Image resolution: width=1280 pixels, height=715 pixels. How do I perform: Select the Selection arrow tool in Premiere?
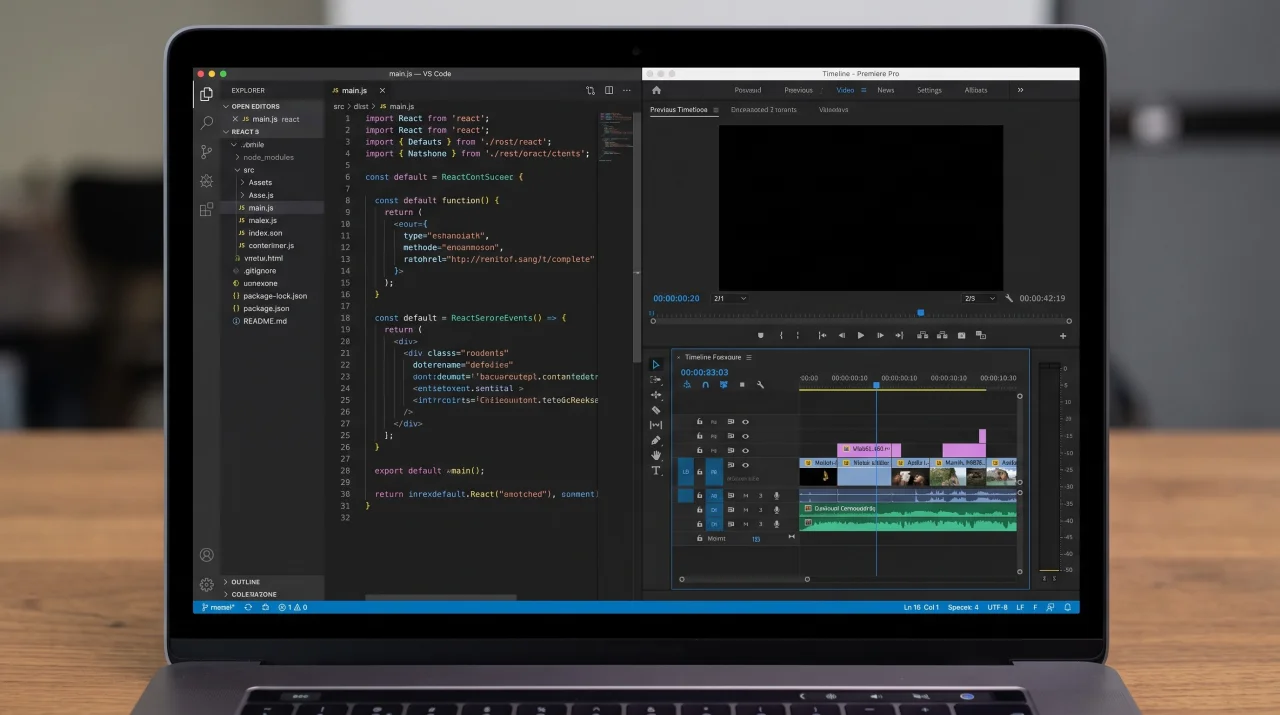656,364
